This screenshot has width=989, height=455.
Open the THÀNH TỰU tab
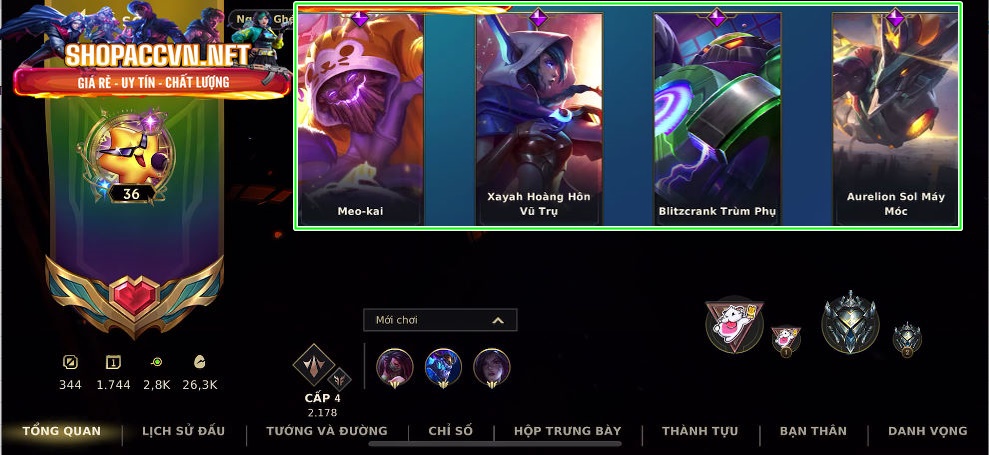coord(700,431)
